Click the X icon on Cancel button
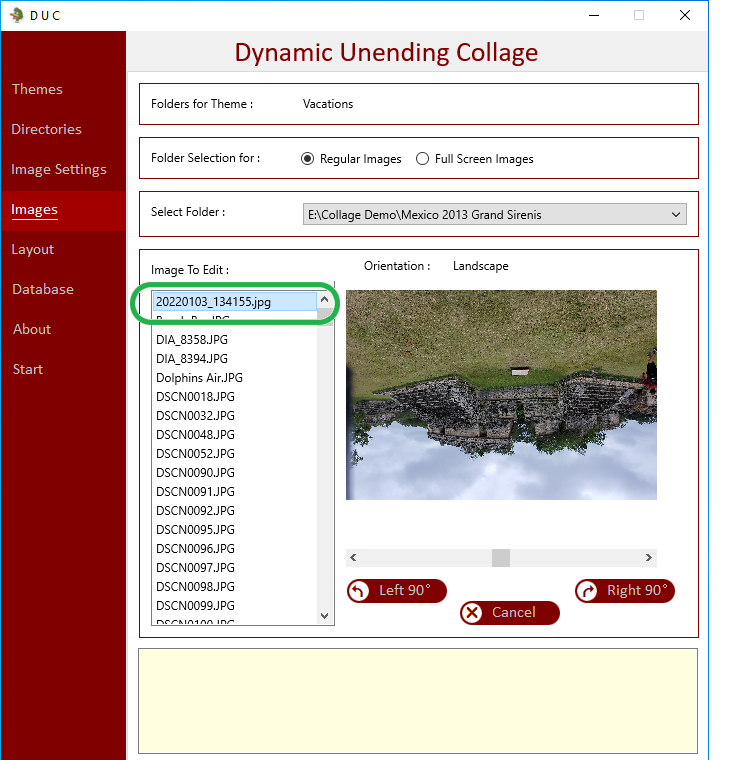 pos(472,613)
